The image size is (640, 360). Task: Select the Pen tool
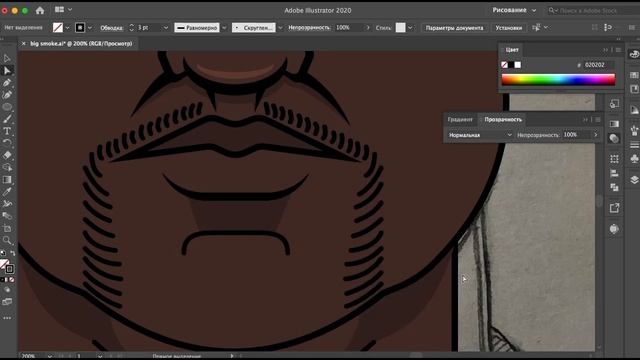[x=7, y=83]
